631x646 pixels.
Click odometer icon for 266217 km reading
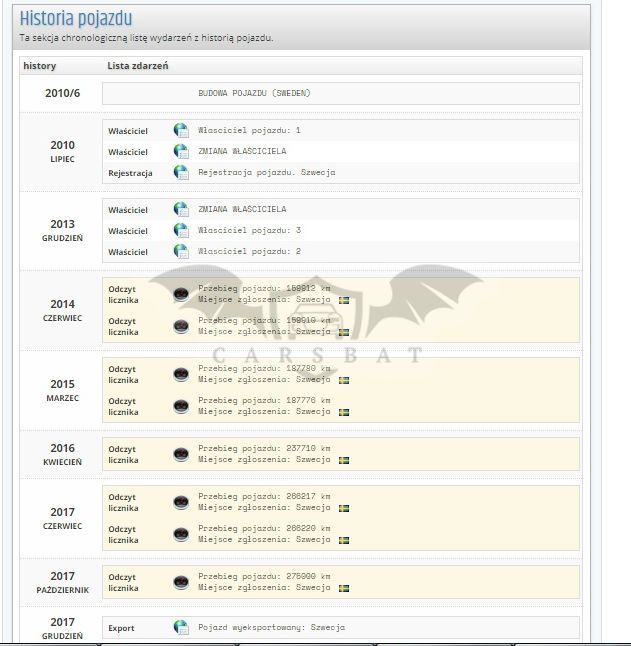click(181, 502)
